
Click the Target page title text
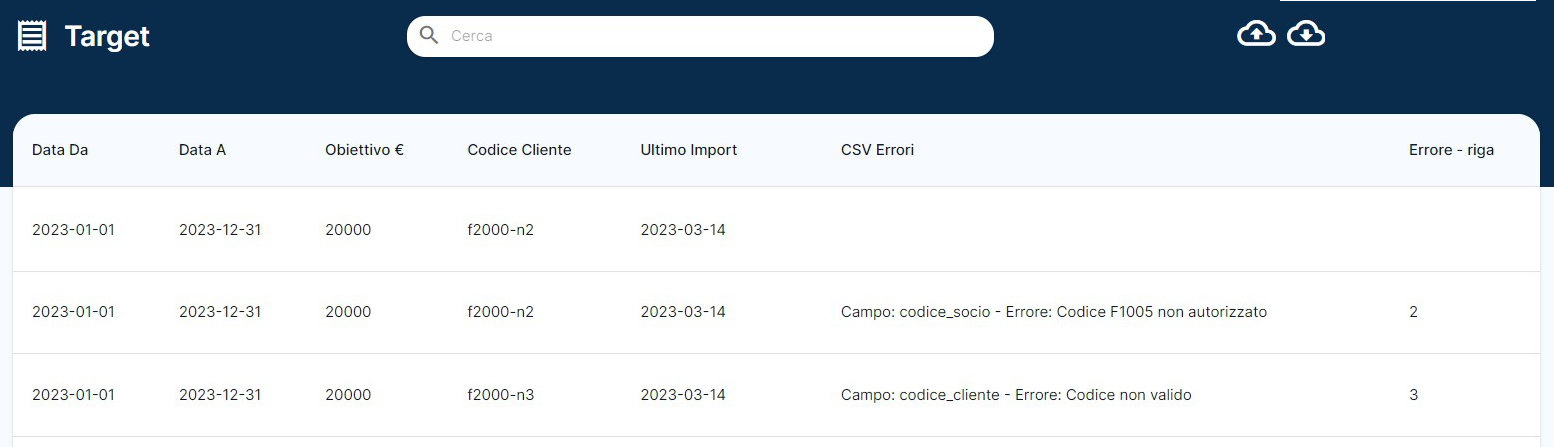(107, 37)
